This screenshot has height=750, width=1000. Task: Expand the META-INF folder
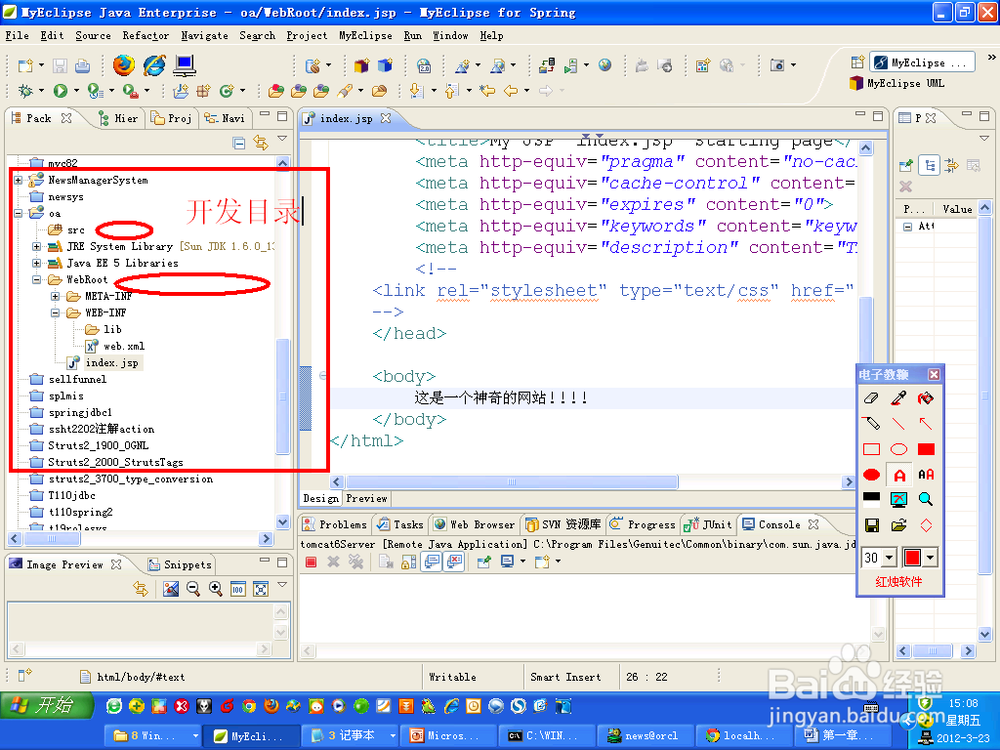pyautogui.click(x=55, y=296)
